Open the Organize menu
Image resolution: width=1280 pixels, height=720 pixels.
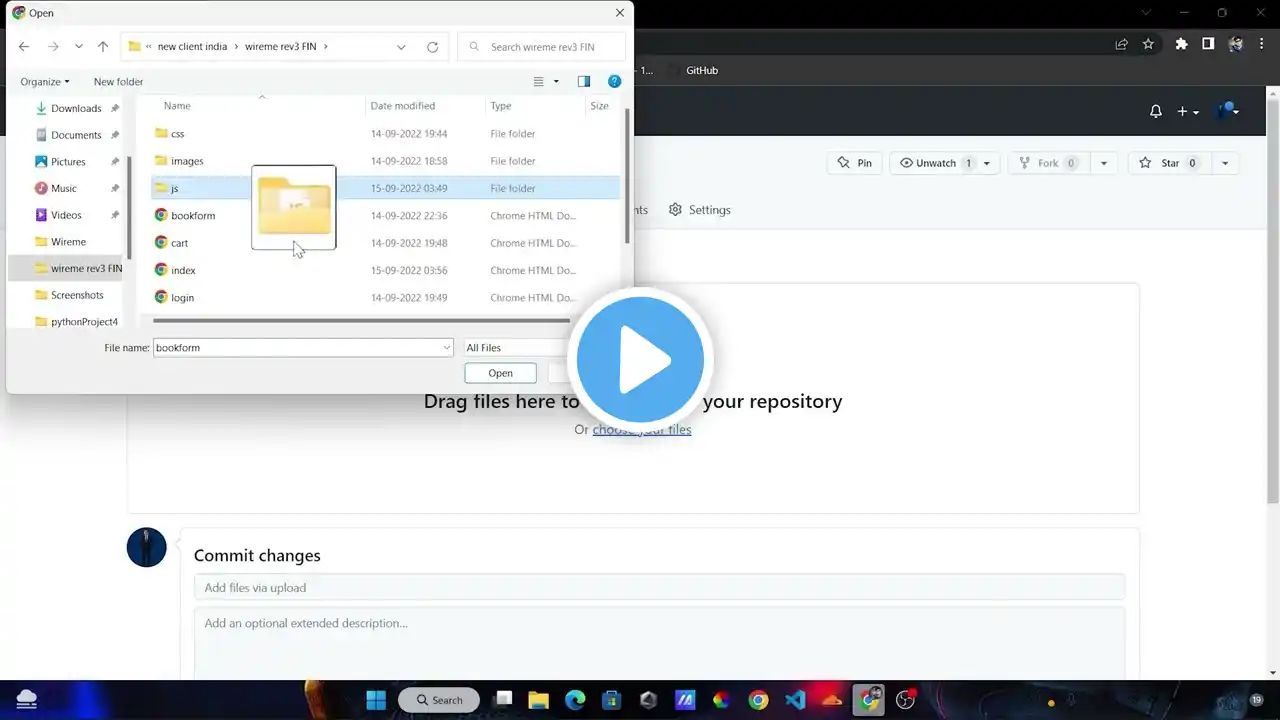45,82
